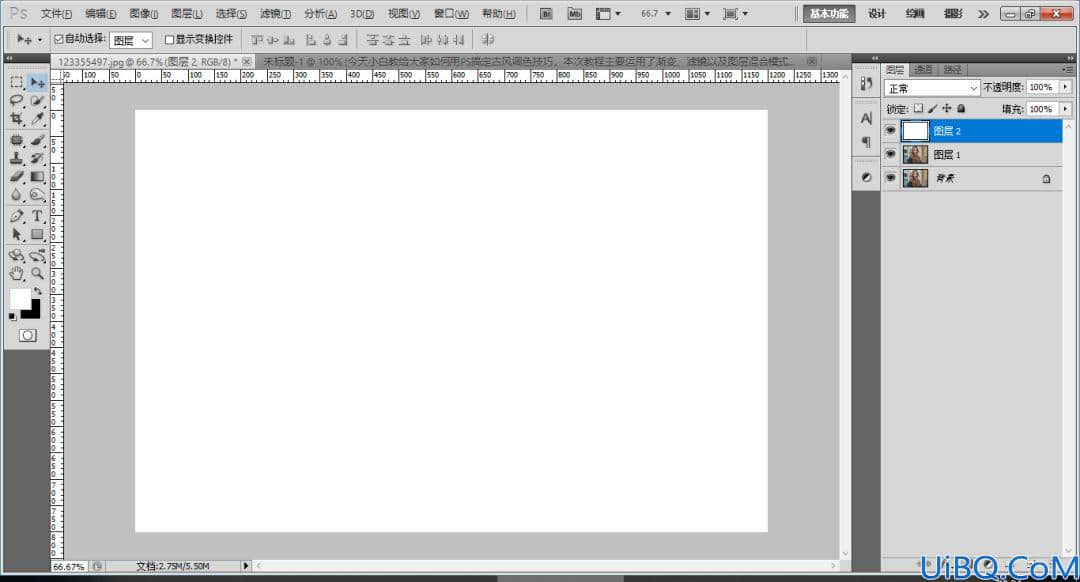Select the Zoom tool
This screenshot has height=582, width=1080.
point(37,273)
